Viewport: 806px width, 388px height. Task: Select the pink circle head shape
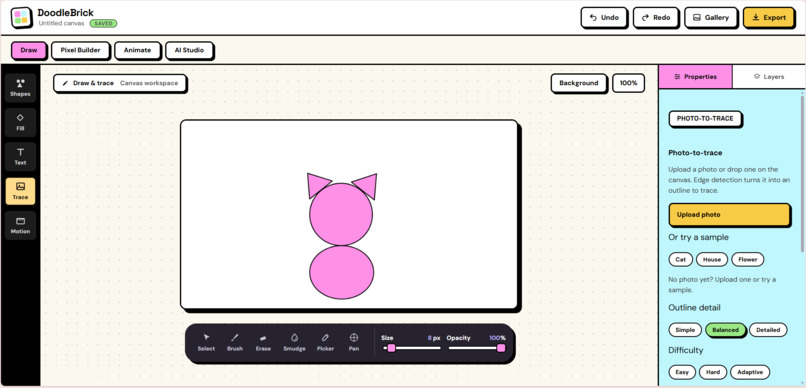(x=341, y=214)
